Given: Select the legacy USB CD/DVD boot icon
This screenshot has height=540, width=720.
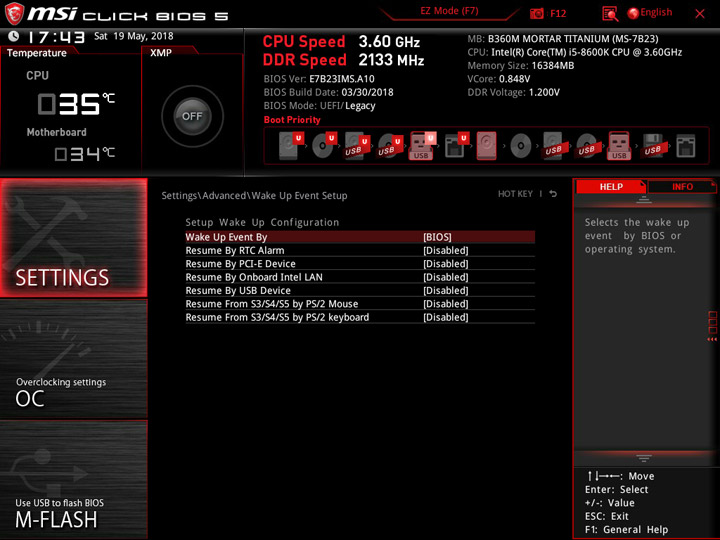Looking at the screenshot, I should pos(586,146).
